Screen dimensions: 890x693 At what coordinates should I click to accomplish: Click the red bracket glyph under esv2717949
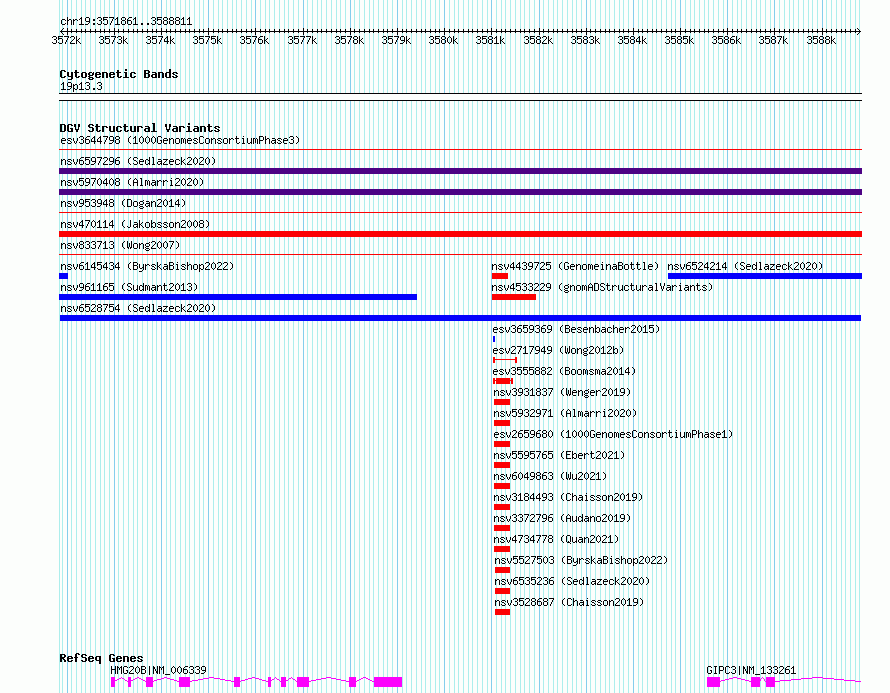click(505, 360)
